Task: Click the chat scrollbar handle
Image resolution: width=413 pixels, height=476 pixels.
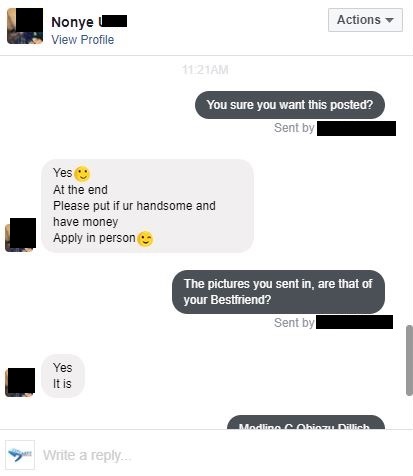Action: [409, 361]
